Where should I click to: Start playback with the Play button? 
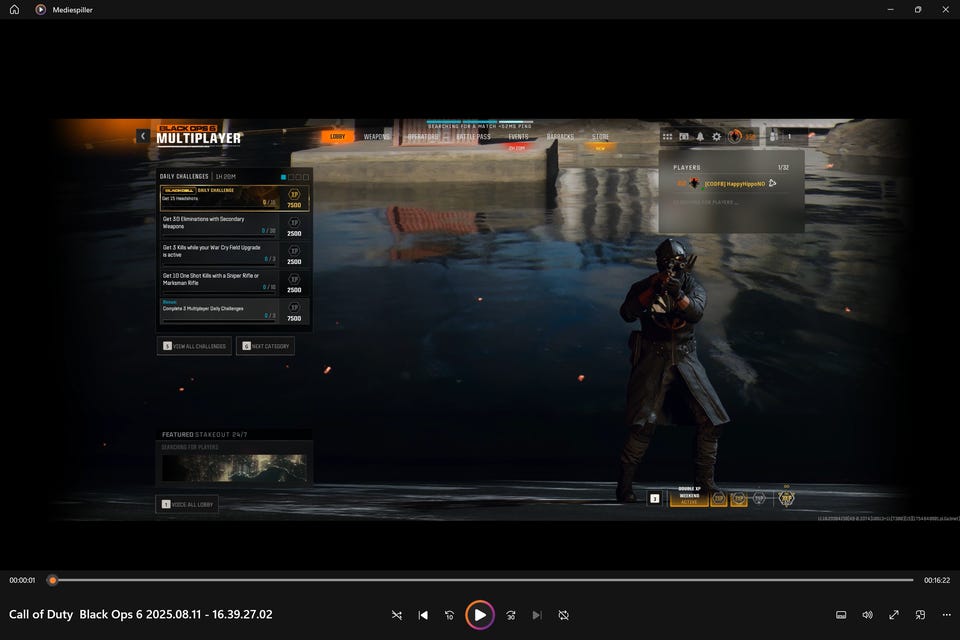point(479,615)
